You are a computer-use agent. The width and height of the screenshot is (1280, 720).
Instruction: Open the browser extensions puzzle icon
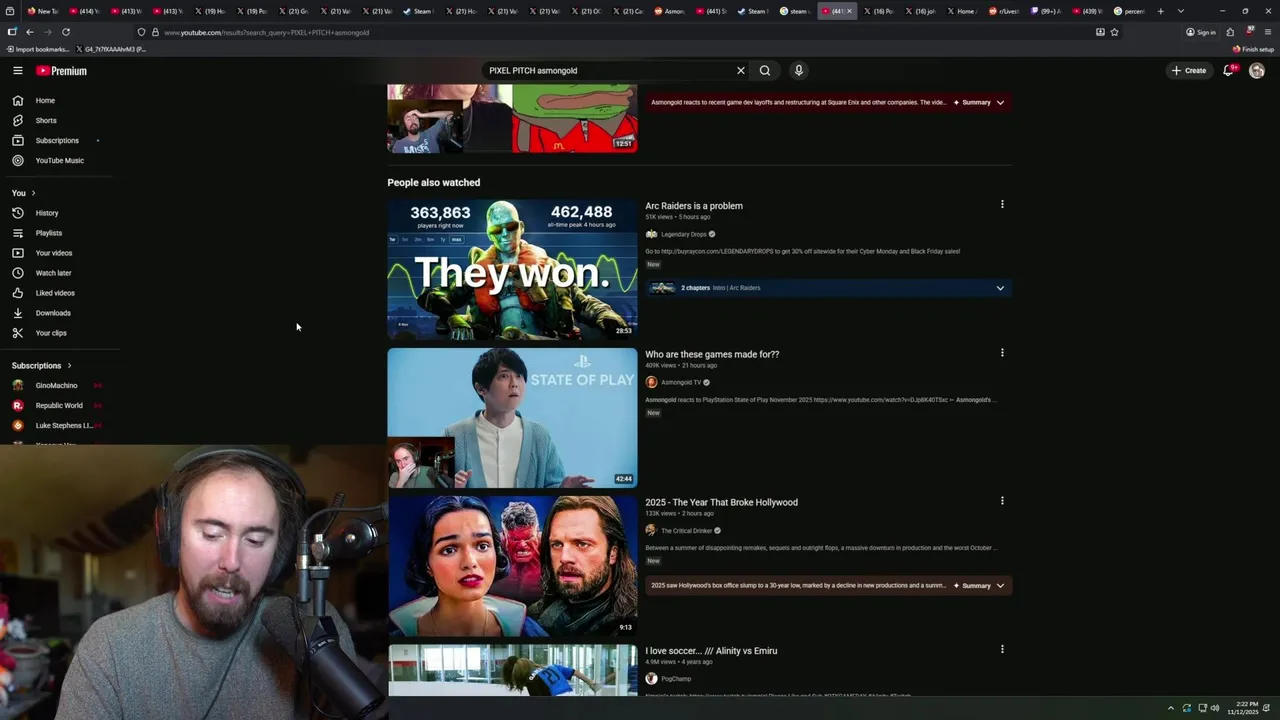click(x=1230, y=32)
